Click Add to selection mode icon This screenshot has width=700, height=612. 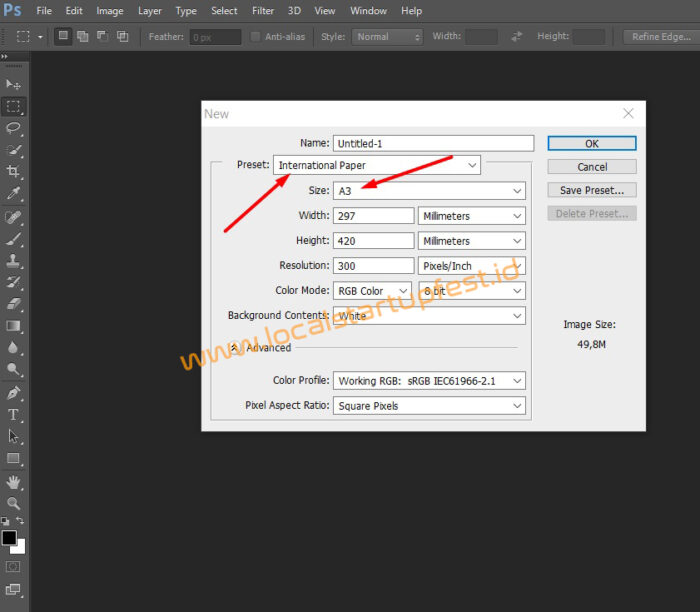[x=83, y=36]
